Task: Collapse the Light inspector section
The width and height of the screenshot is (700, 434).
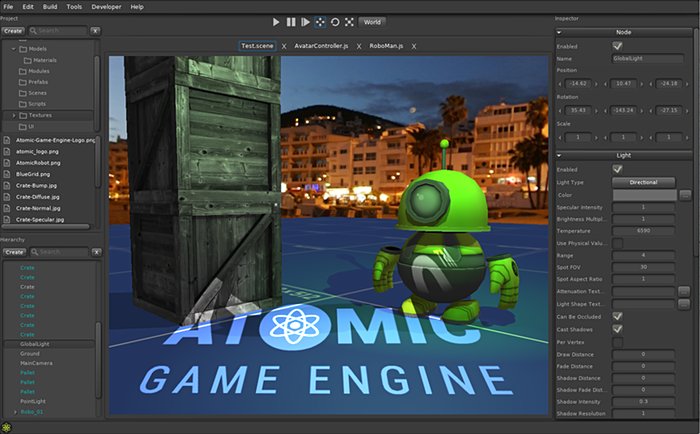Action: pyautogui.click(x=559, y=155)
